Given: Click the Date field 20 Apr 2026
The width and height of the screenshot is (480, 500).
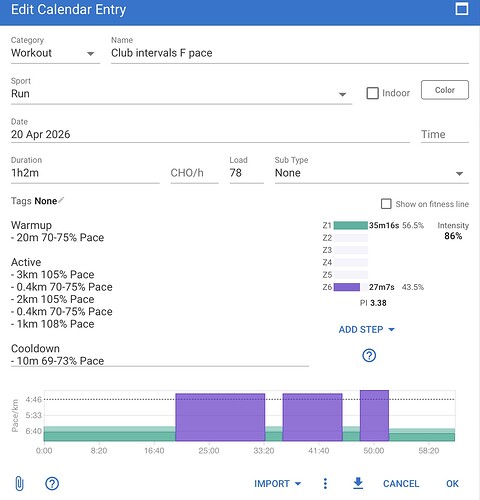Looking at the screenshot, I should 210,135.
